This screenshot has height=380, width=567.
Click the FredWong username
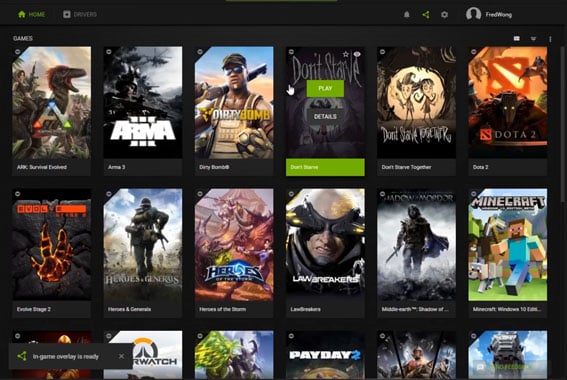click(499, 15)
